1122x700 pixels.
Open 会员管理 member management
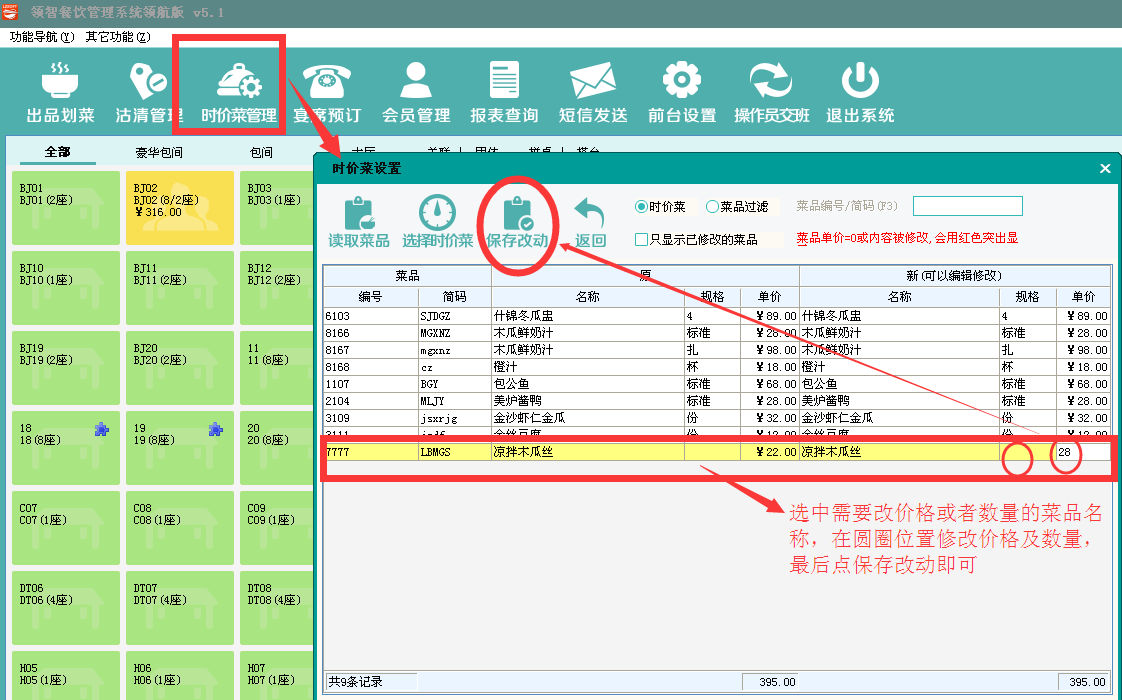[x=416, y=92]
